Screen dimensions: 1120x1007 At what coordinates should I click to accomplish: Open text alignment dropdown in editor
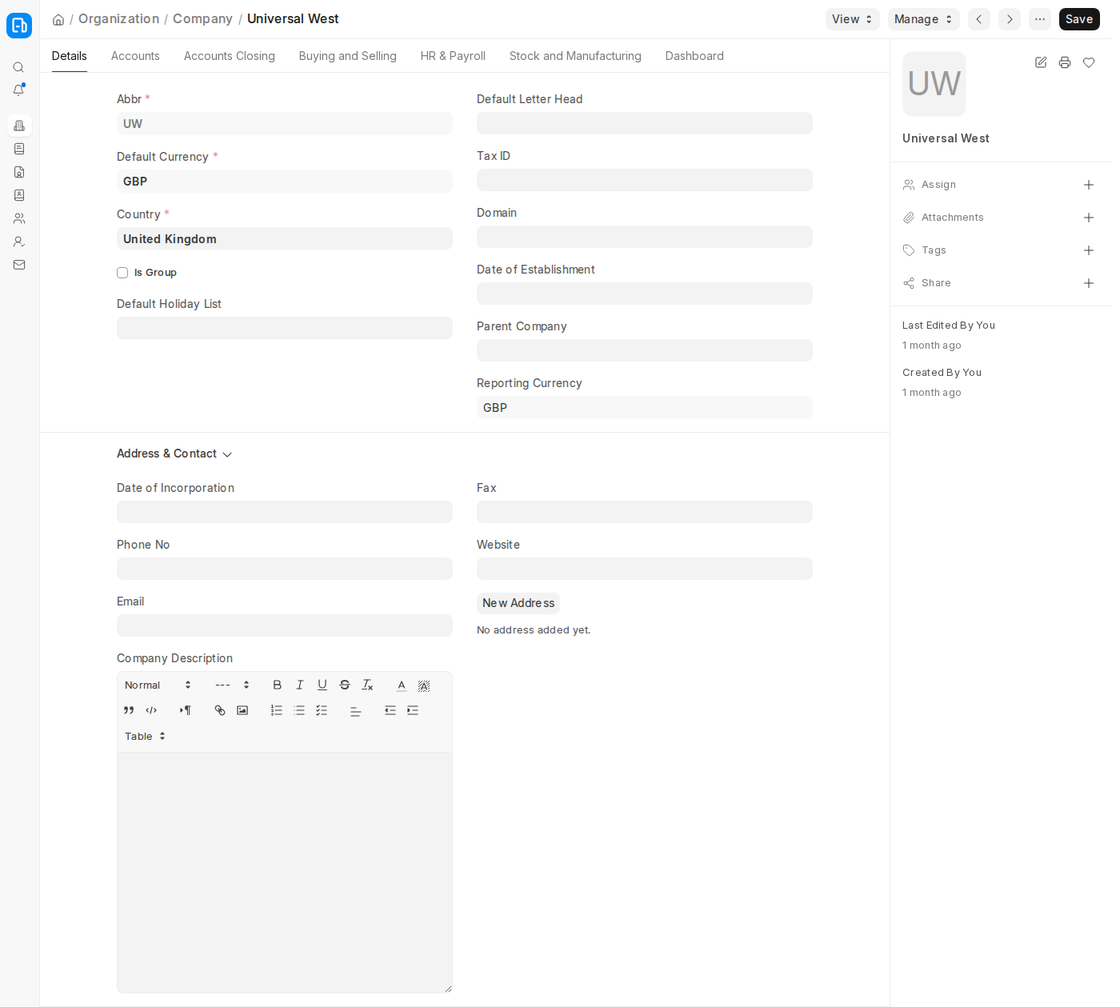(356, 710)
